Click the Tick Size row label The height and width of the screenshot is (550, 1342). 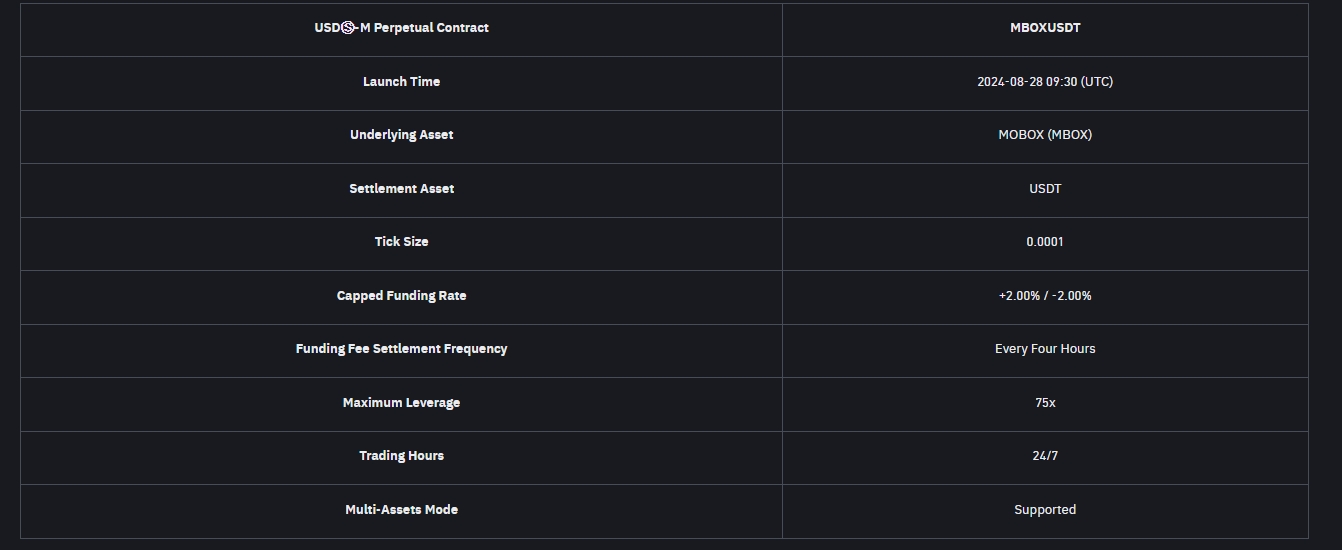(401, 242)
